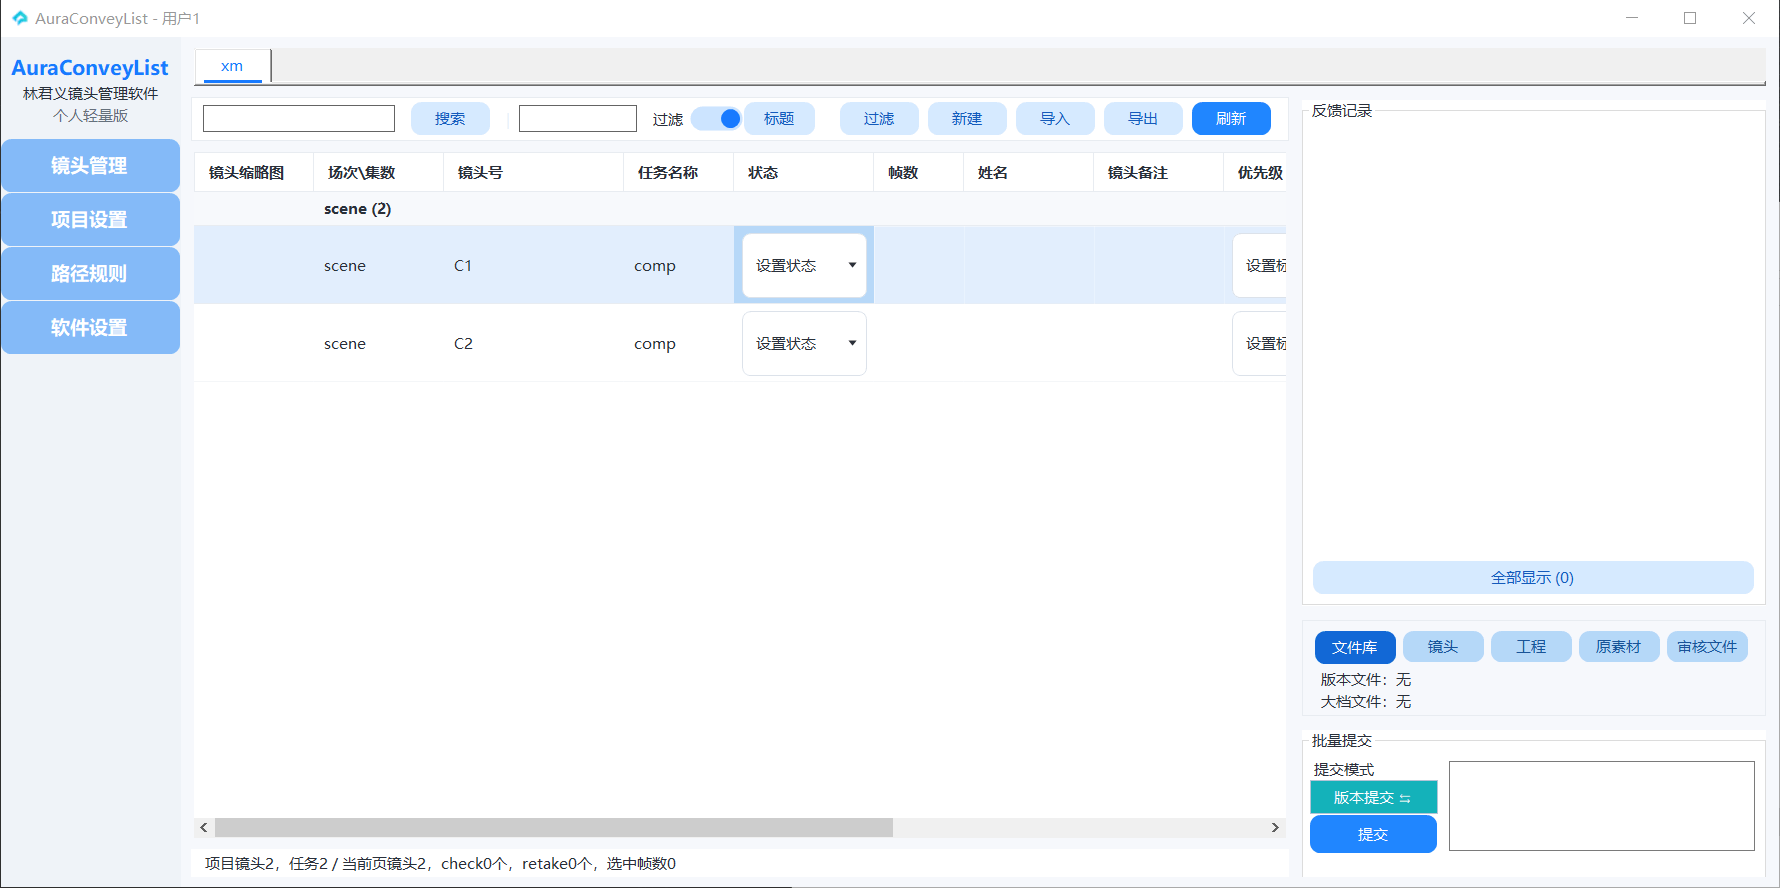The height and width of the screenshot is (888, 1780).
Task: Click the 过滤 filter button
Action: pos(879,118)
